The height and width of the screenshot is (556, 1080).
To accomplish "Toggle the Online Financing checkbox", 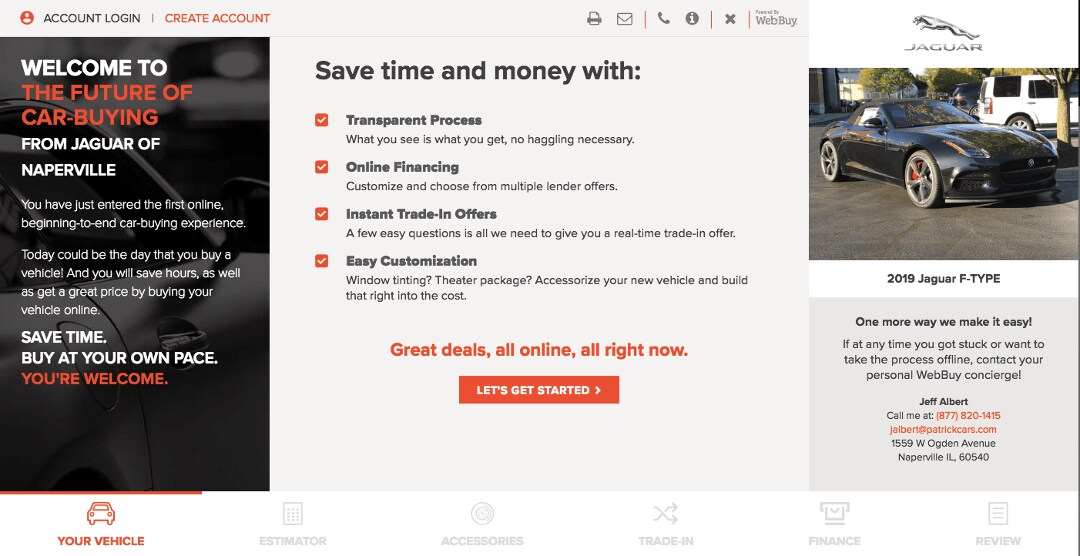I will [x=322, y=167].
